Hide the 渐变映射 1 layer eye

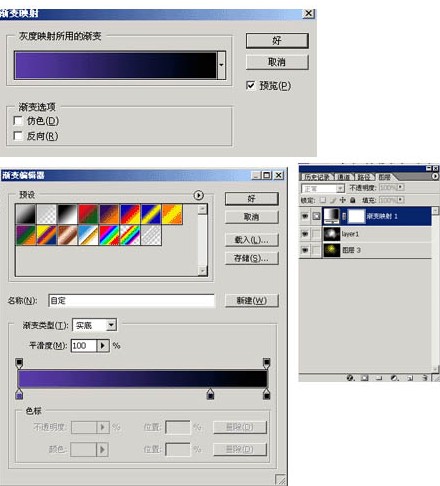[x=305, y=216]
